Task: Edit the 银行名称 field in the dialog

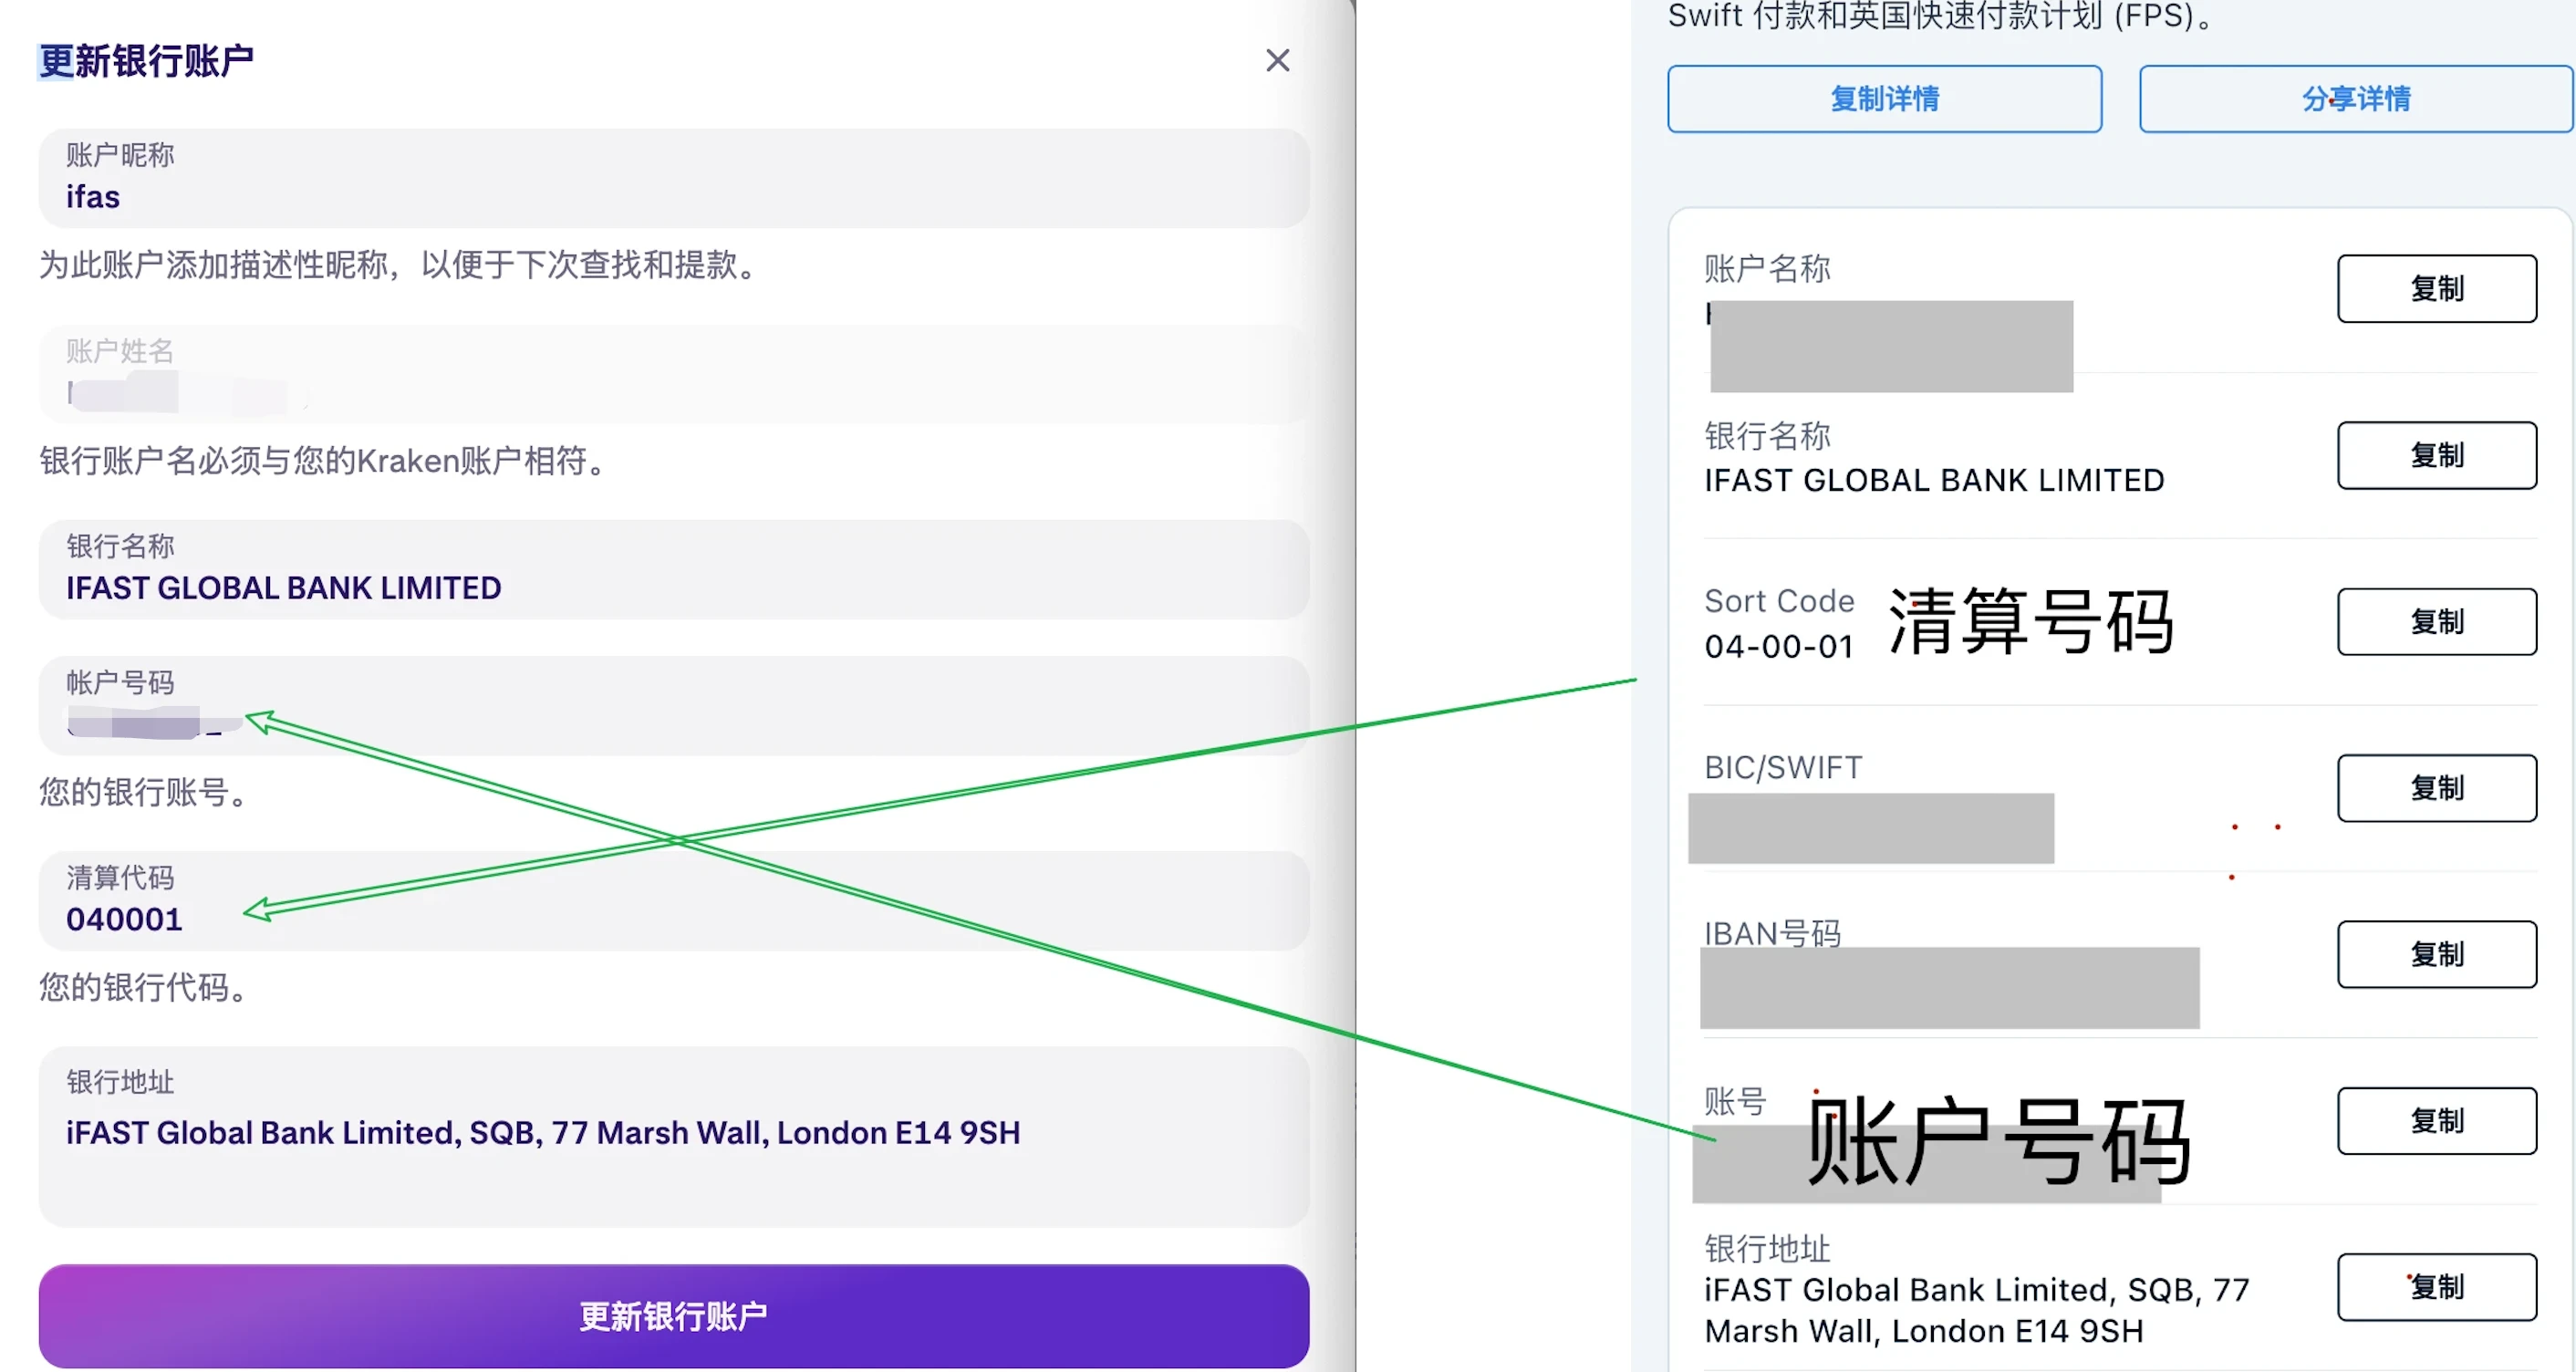Action: [674, 569]
